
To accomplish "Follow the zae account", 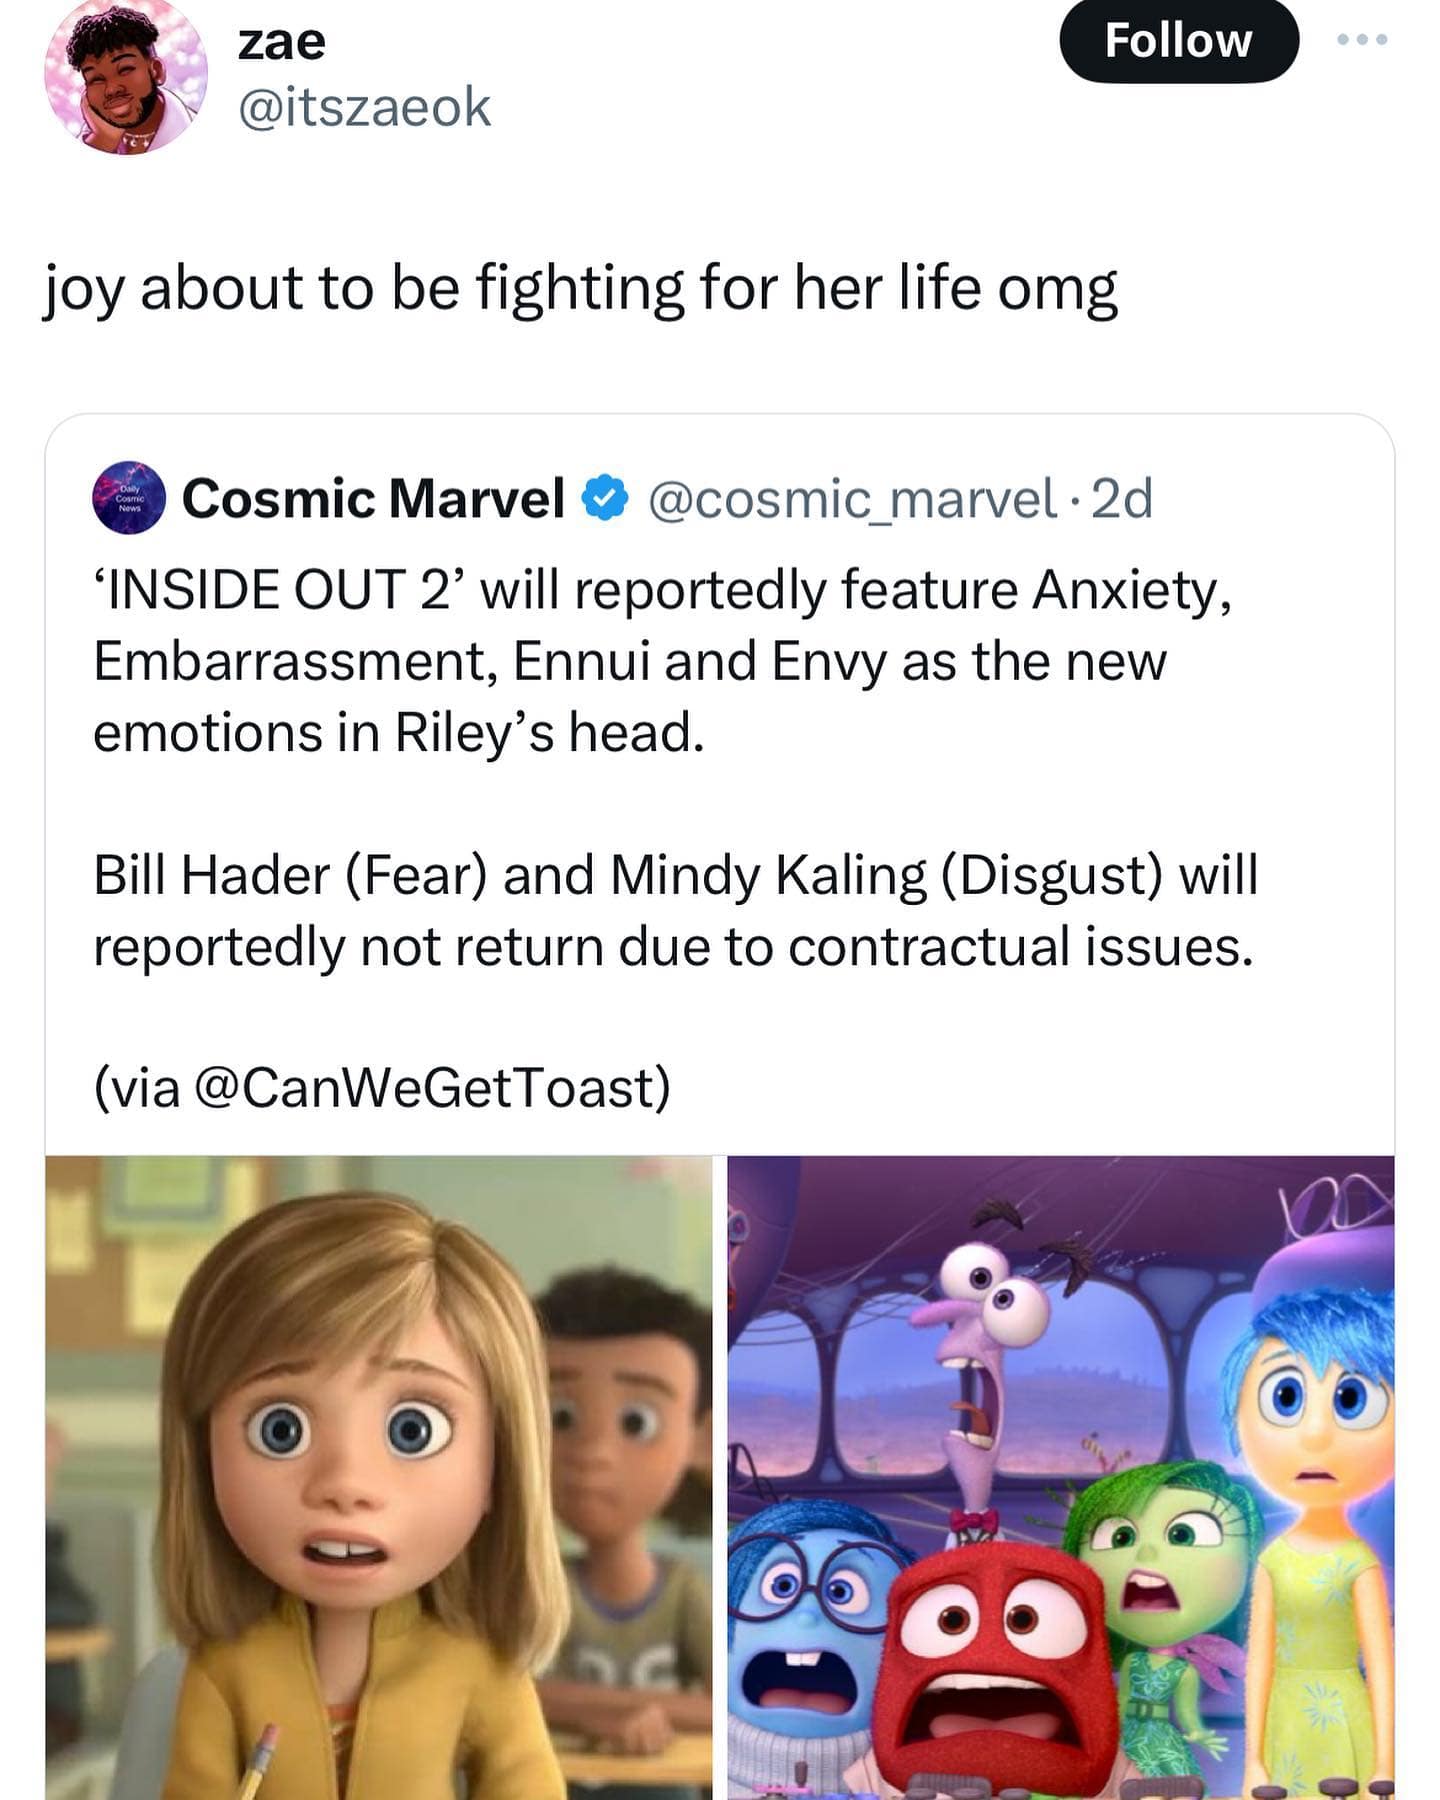I will click(1178, 41).
